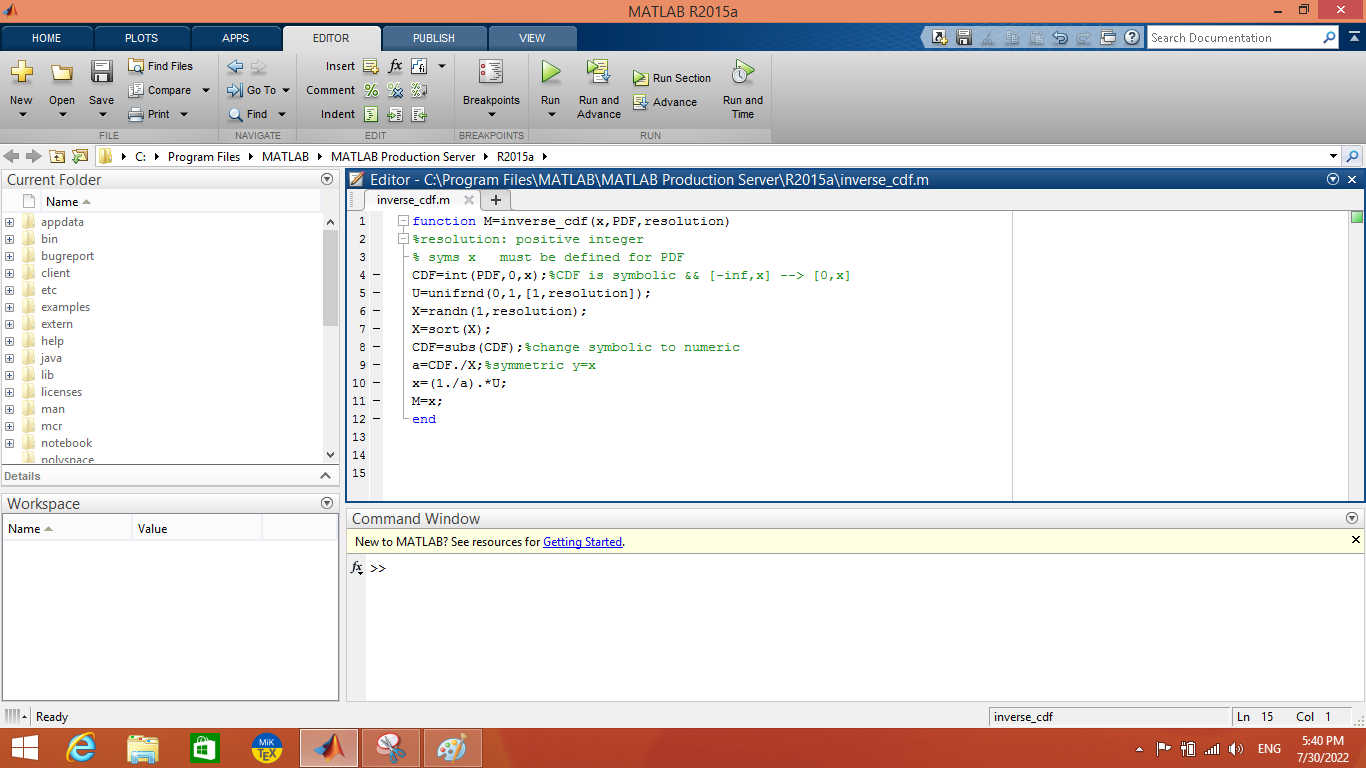The height and width of the screenshot is (768, 1366).
Task: Open the New dropdown arrow
Action: coord(21,114)
